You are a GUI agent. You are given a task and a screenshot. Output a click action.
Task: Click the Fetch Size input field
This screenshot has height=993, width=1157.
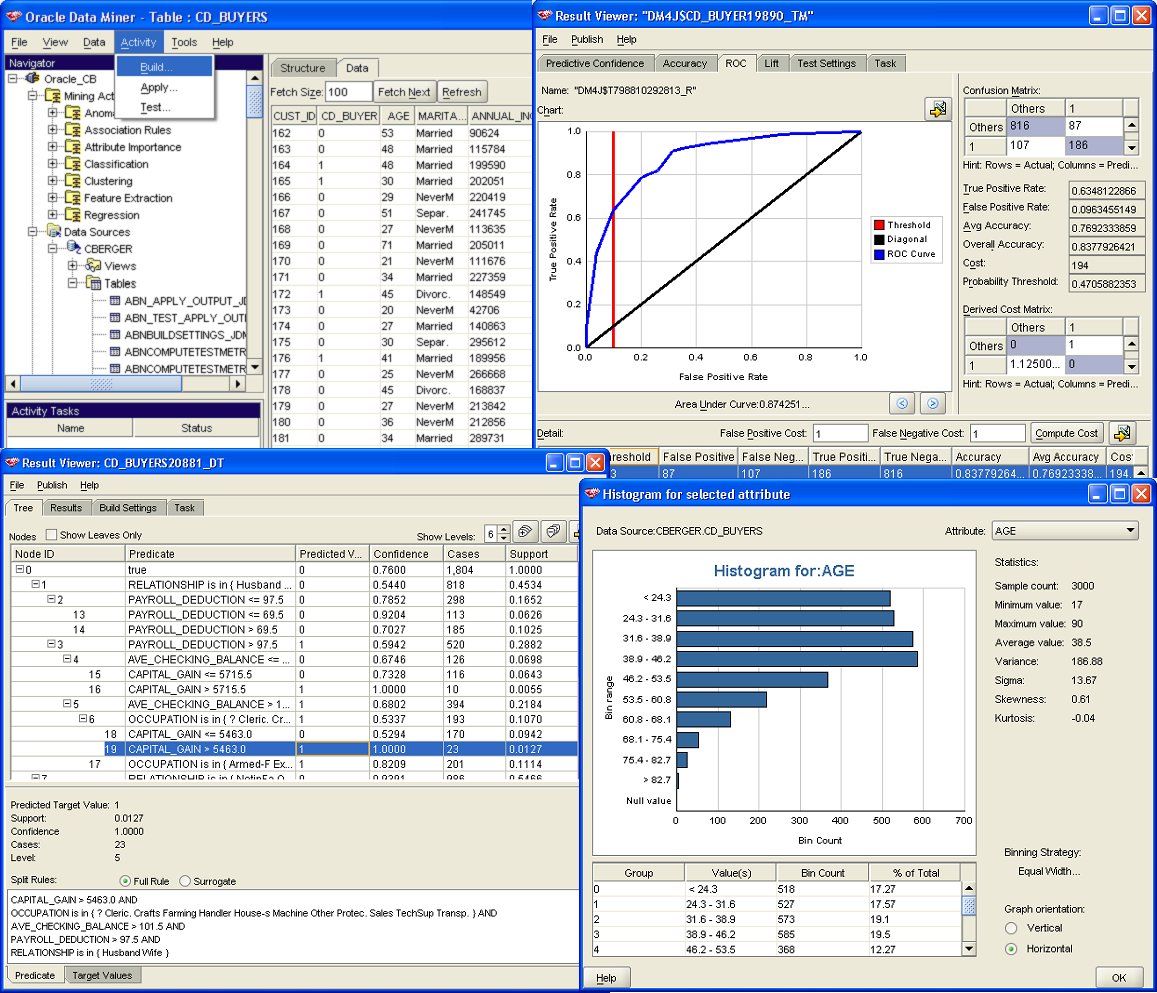349,92
